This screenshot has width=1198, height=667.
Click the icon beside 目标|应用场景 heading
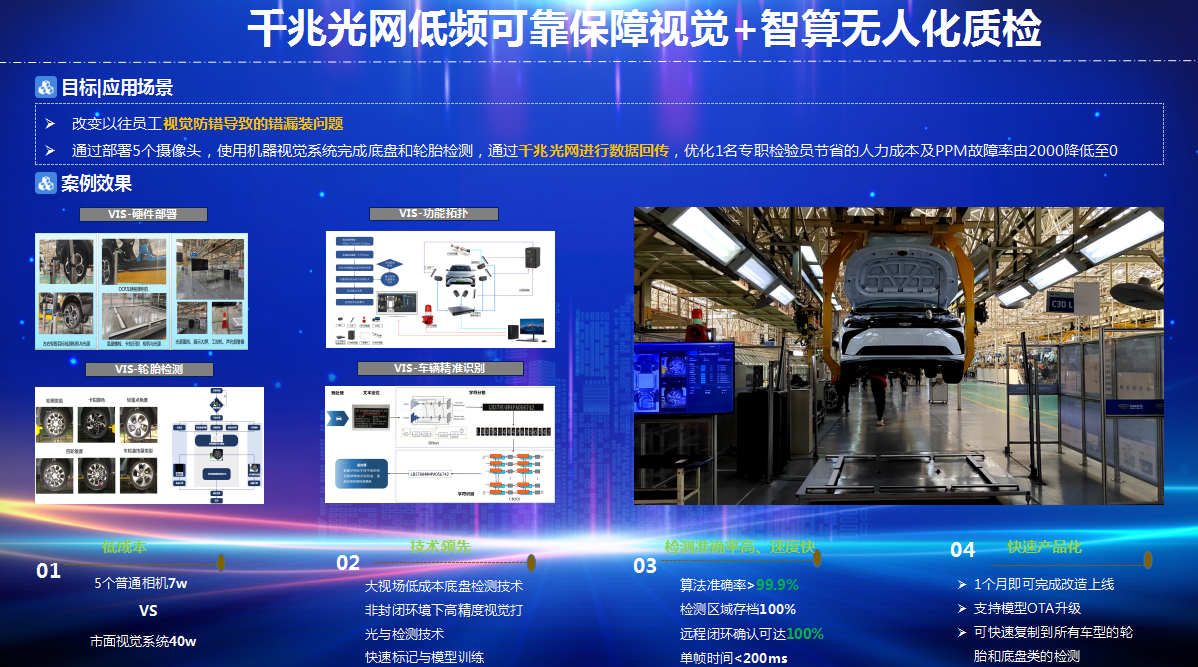[46, 88]
